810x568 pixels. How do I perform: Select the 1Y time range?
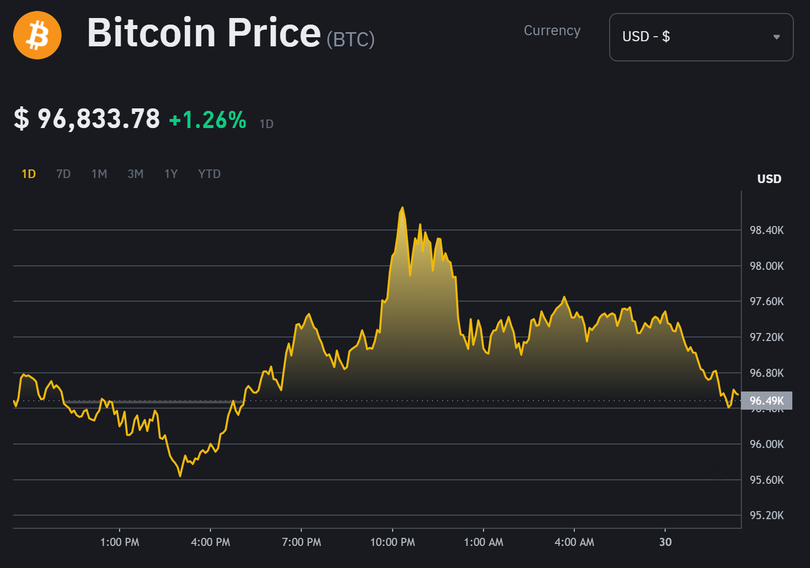tap(171, 174)
